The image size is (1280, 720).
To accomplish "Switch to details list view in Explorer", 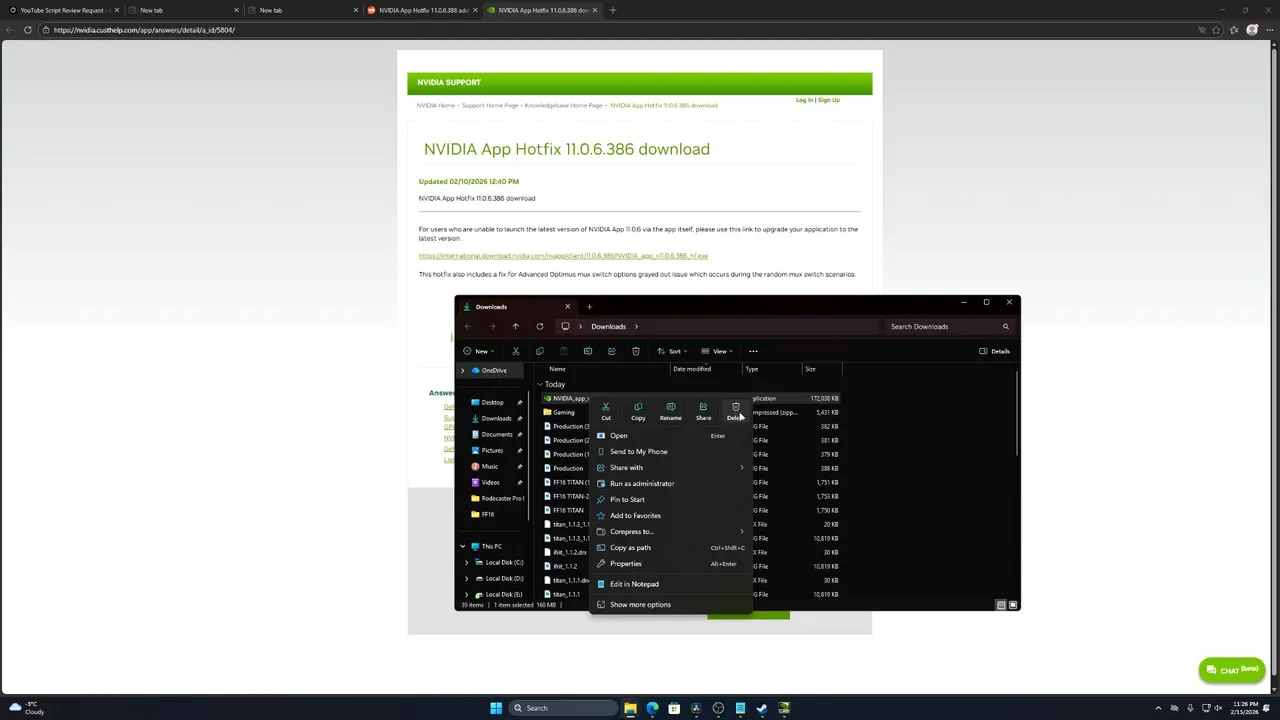I will coord(1001,605).
